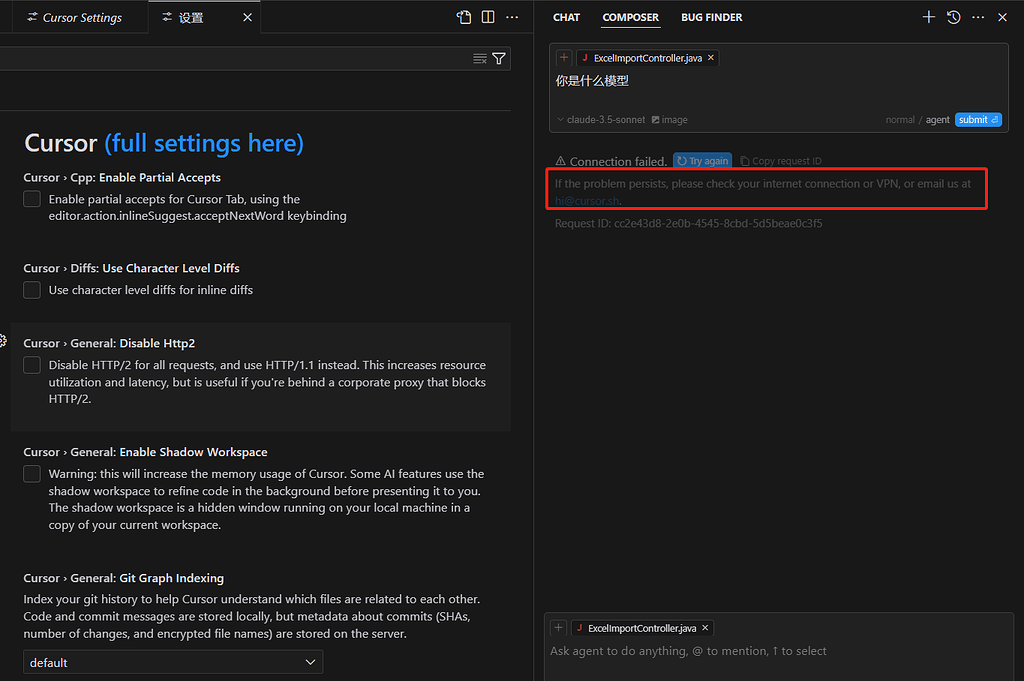The height and width of the screenshot is (681, 1024).
Task: Enable the Shadow Workspace checkbox
Action: pyautogui.click(x=32, y=474)
